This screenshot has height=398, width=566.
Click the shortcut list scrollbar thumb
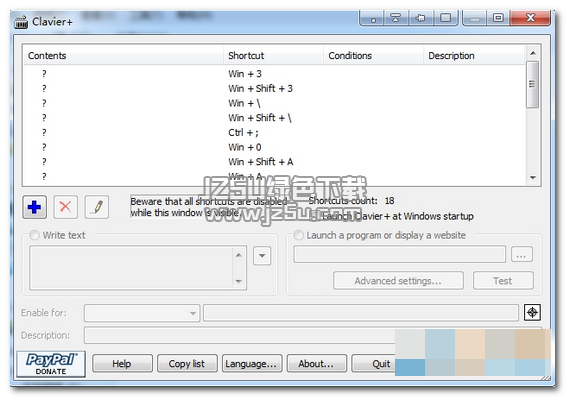click(x=532, y=84)
